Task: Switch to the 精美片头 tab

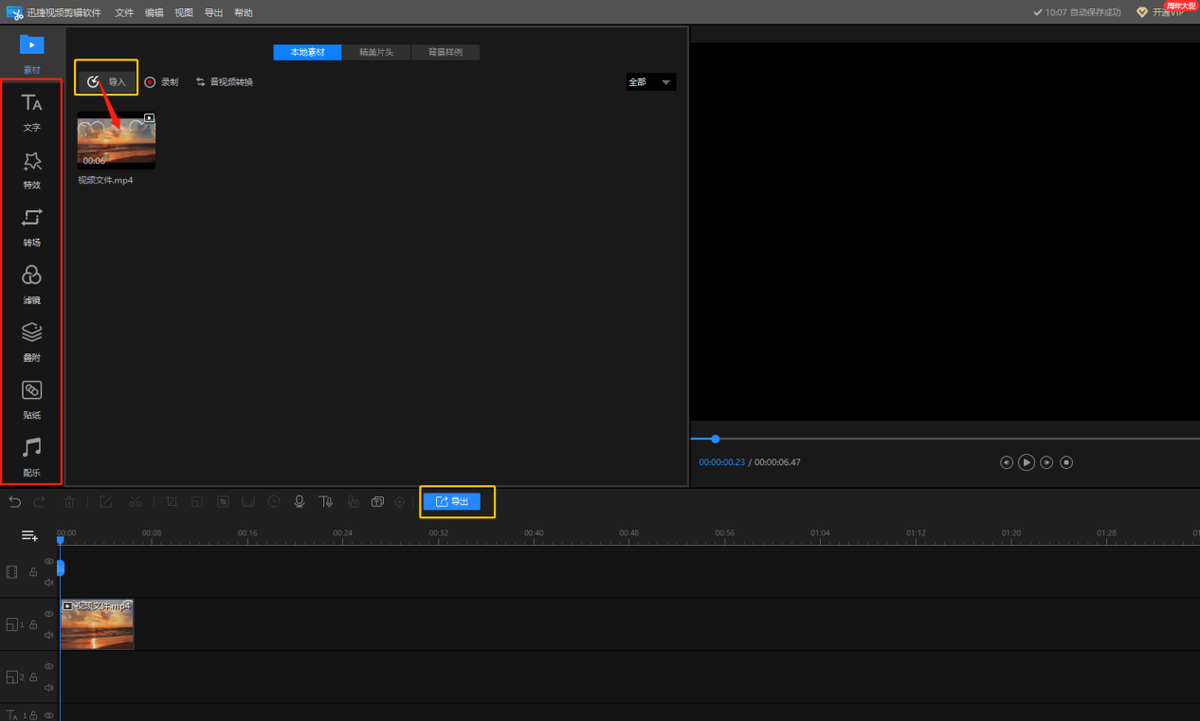Action: point(376,52)
